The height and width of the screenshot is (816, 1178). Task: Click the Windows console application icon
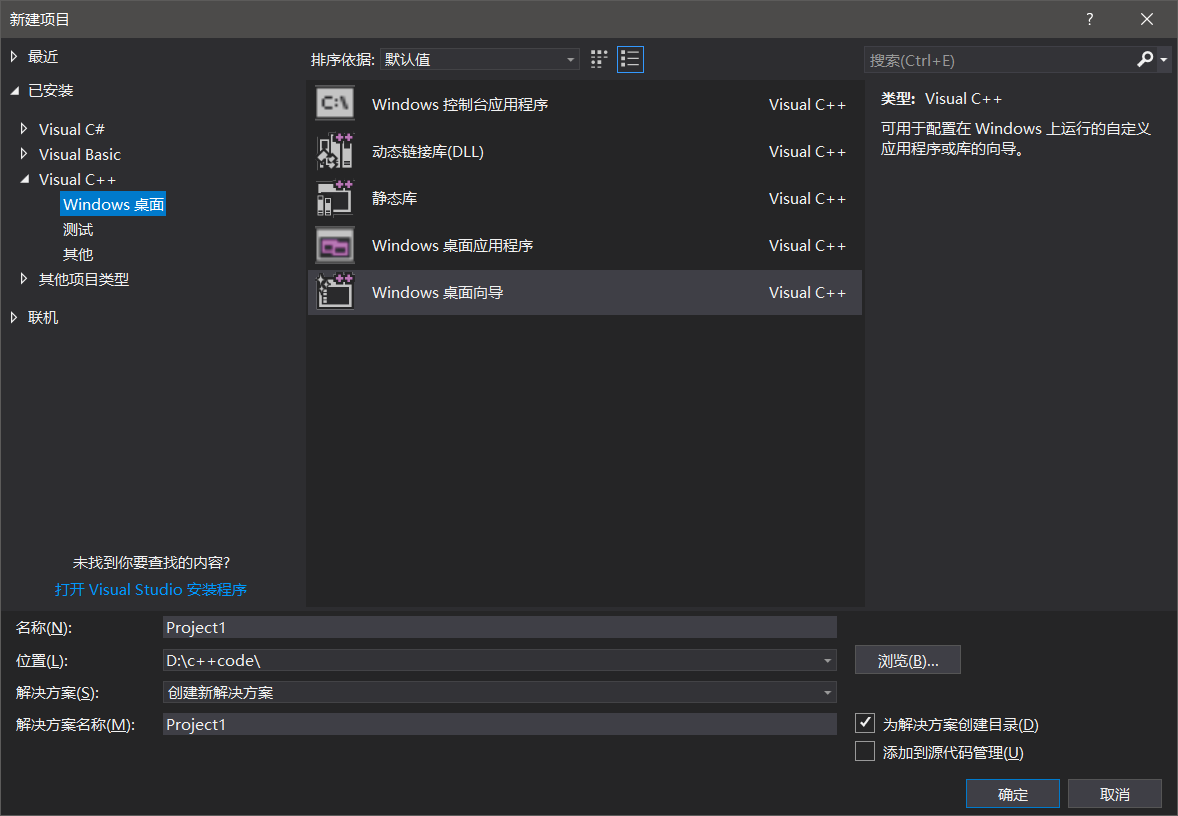[x=335, y=104]
